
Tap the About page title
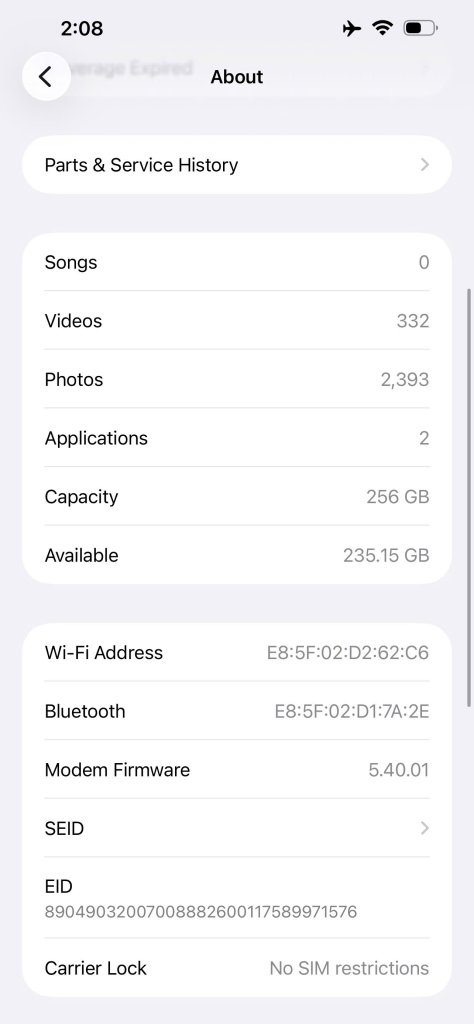point(237,77)
